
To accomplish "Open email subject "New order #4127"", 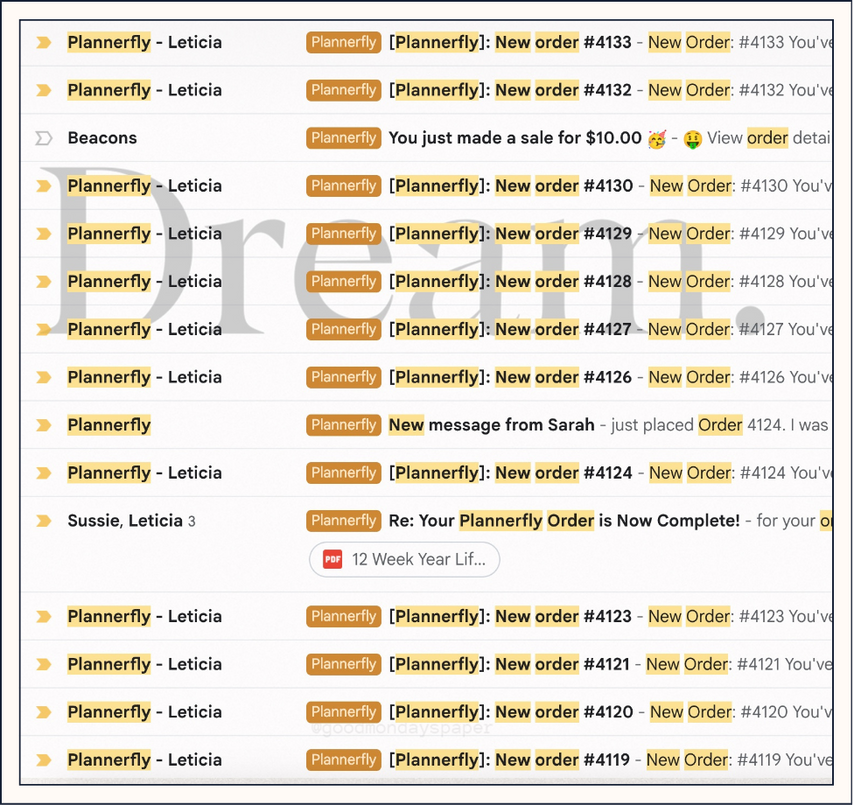I will pyautogui.click(x=510, y=330).
